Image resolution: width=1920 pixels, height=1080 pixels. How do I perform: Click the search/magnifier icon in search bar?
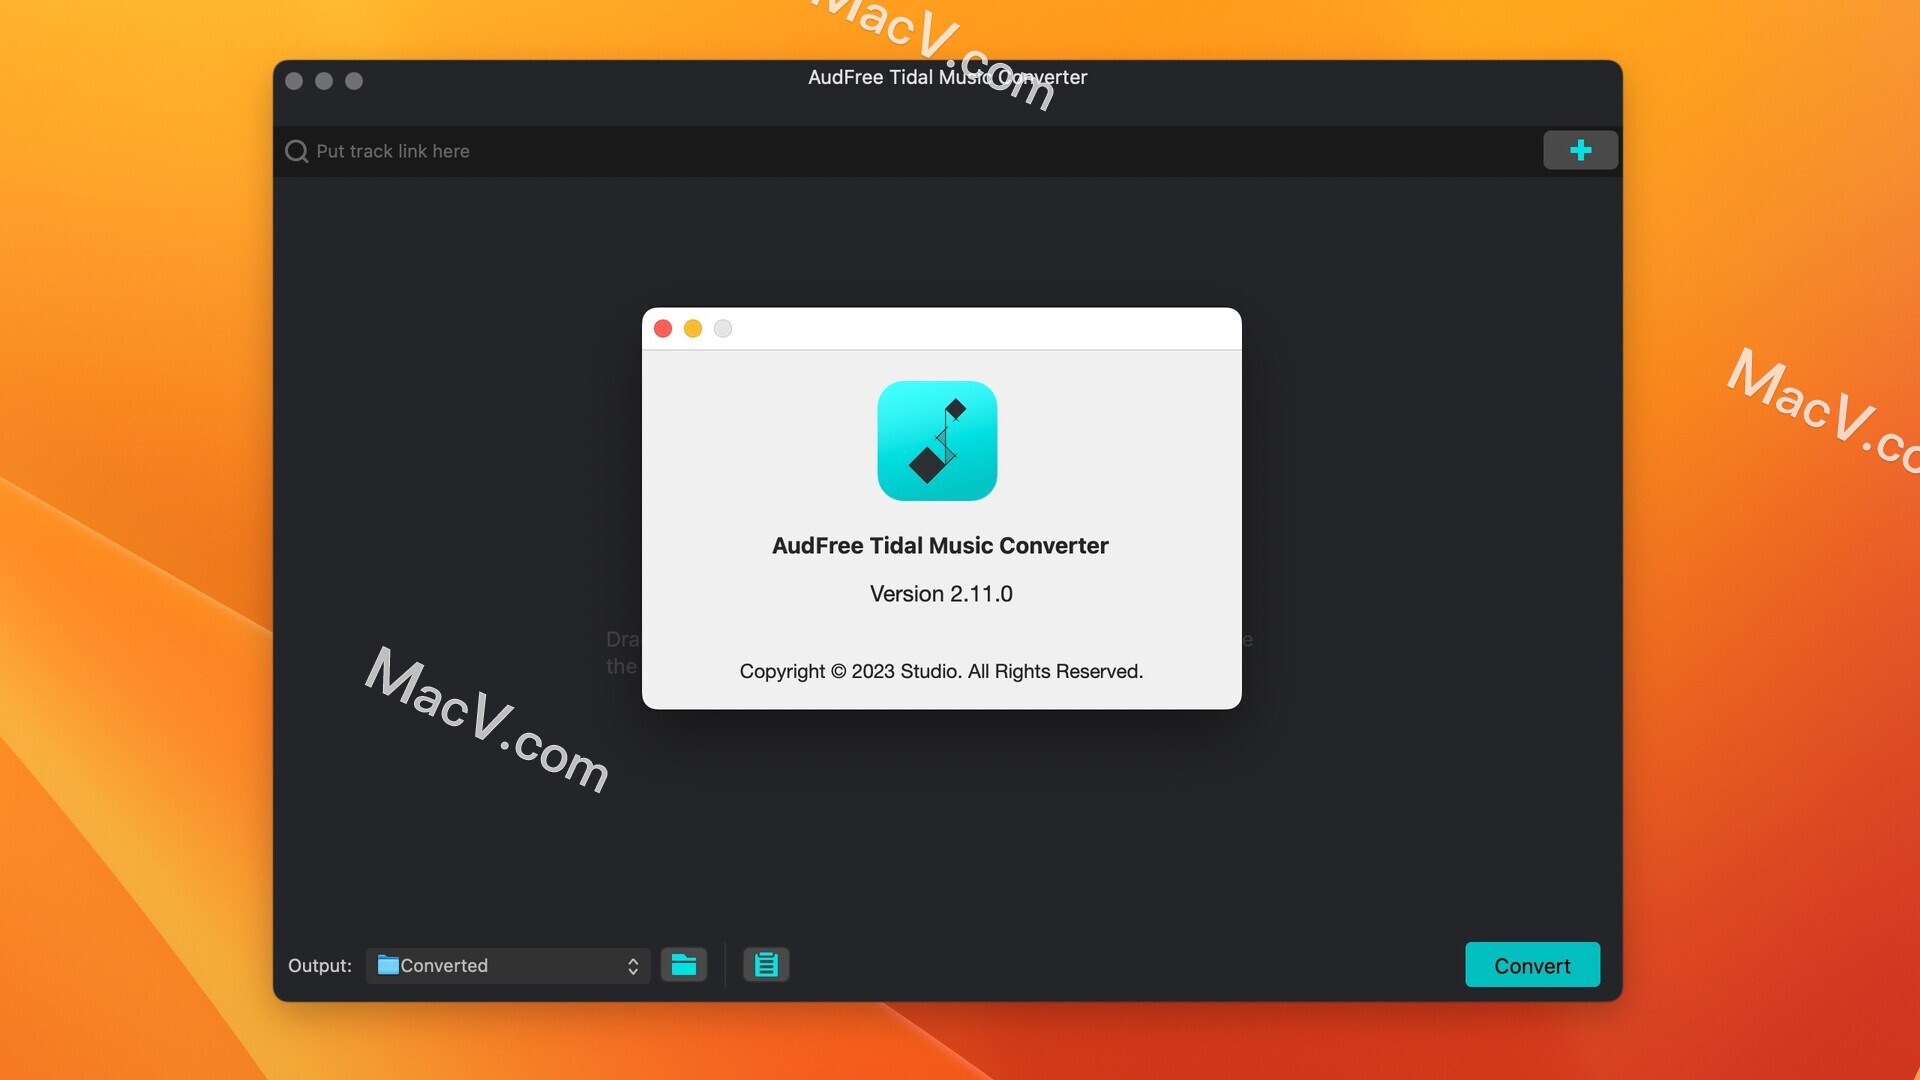pos(295,149)
